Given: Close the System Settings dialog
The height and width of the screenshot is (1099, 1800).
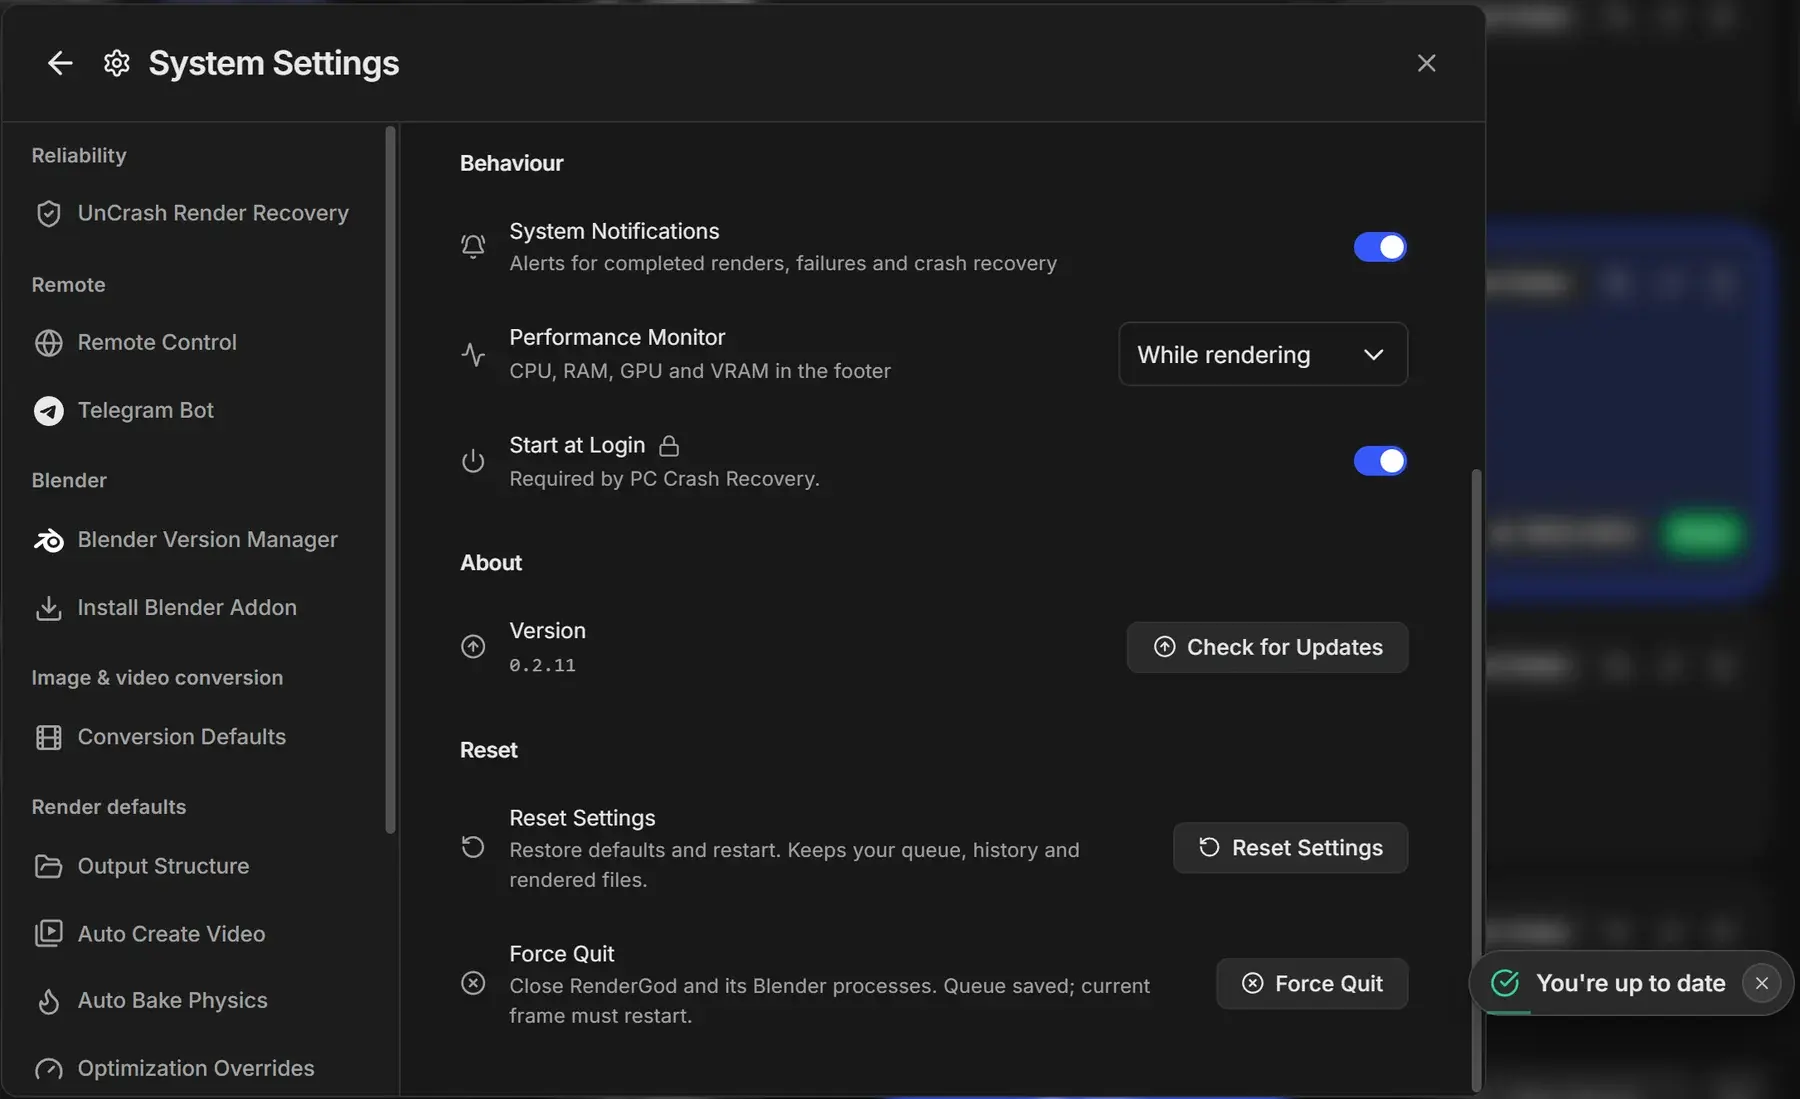Looking at the screenshot, I should pos(1426,63).
